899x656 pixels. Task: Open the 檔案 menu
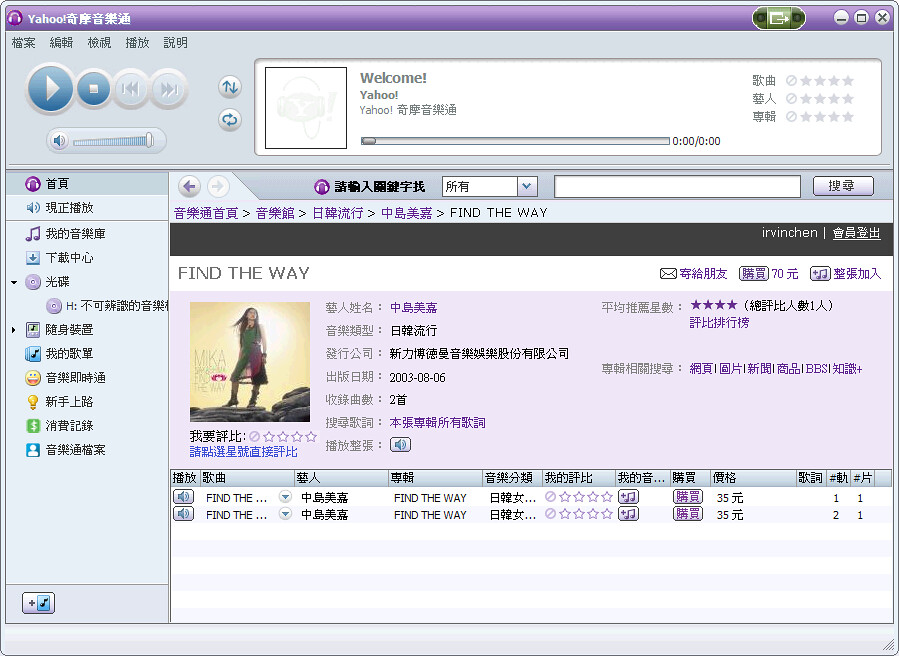(24, 43)
